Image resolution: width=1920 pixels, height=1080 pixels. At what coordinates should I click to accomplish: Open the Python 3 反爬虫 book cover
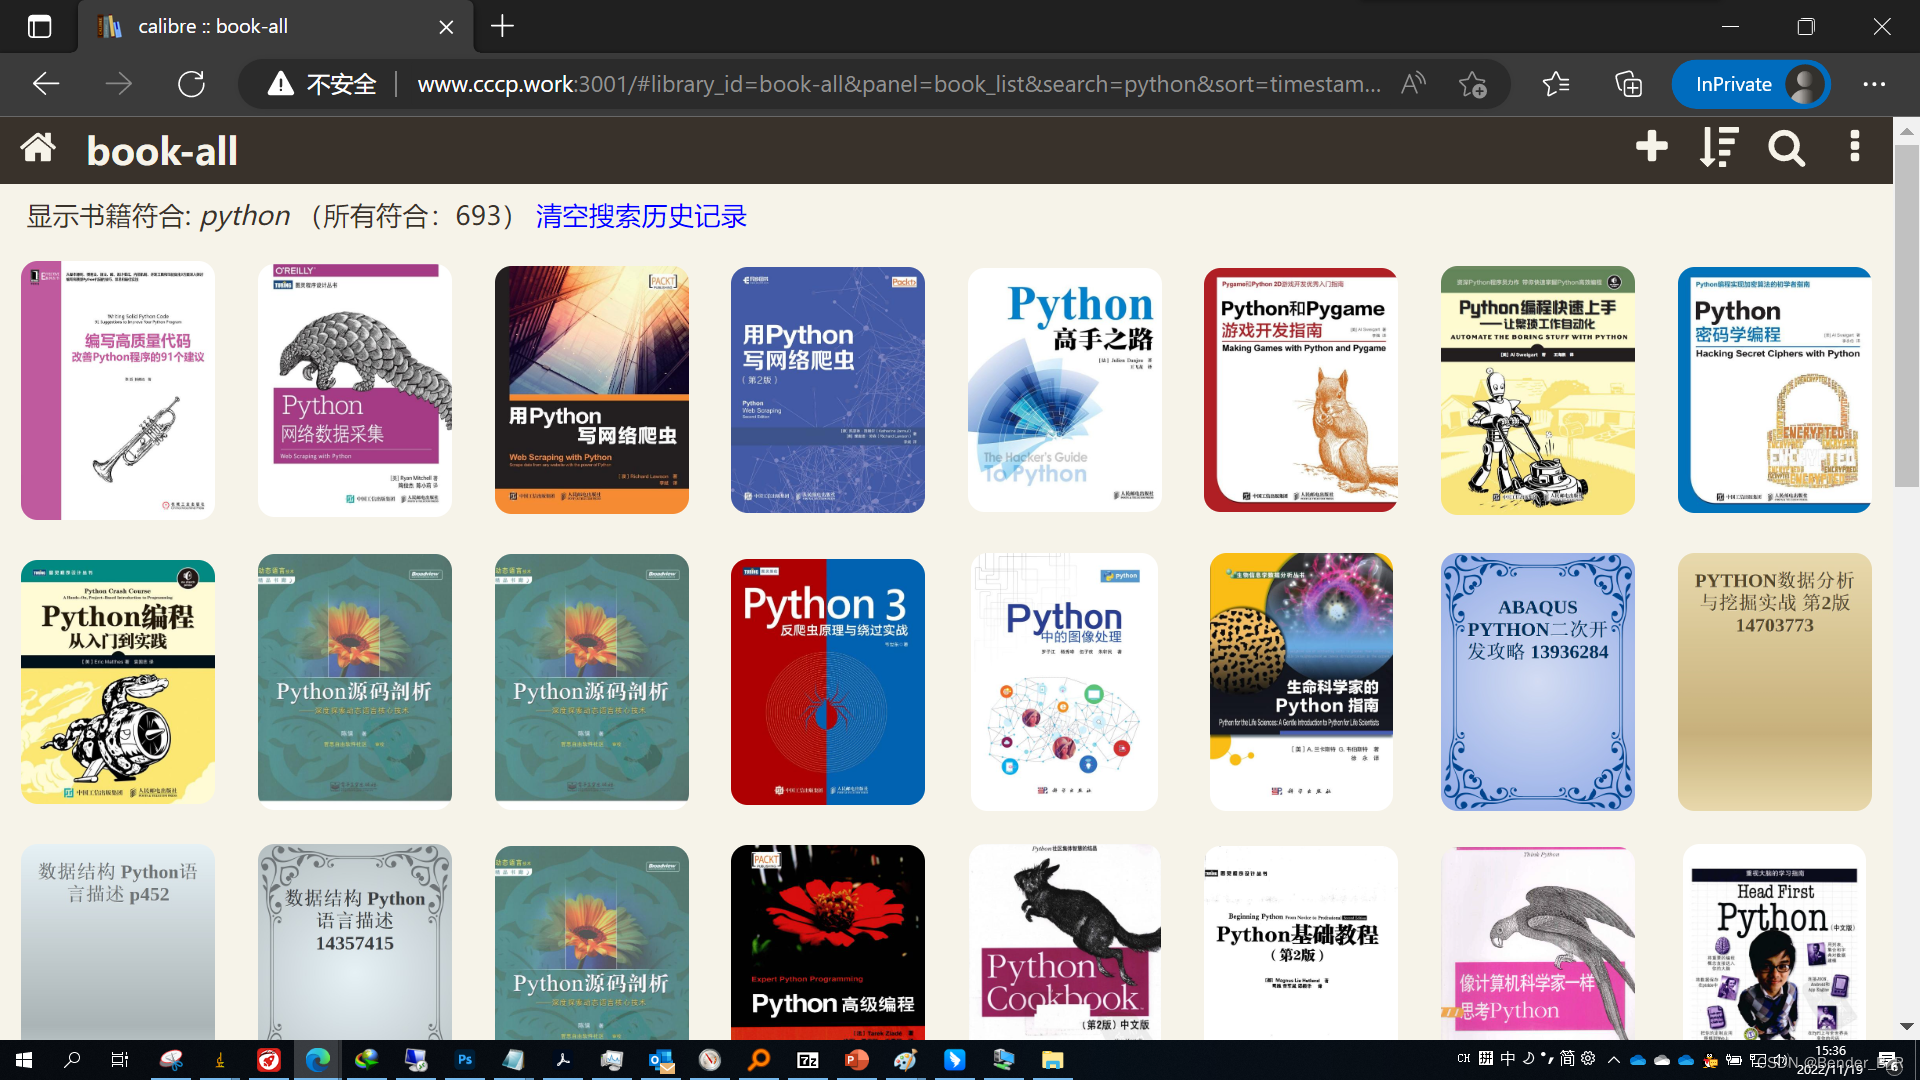tap(827, 681)
